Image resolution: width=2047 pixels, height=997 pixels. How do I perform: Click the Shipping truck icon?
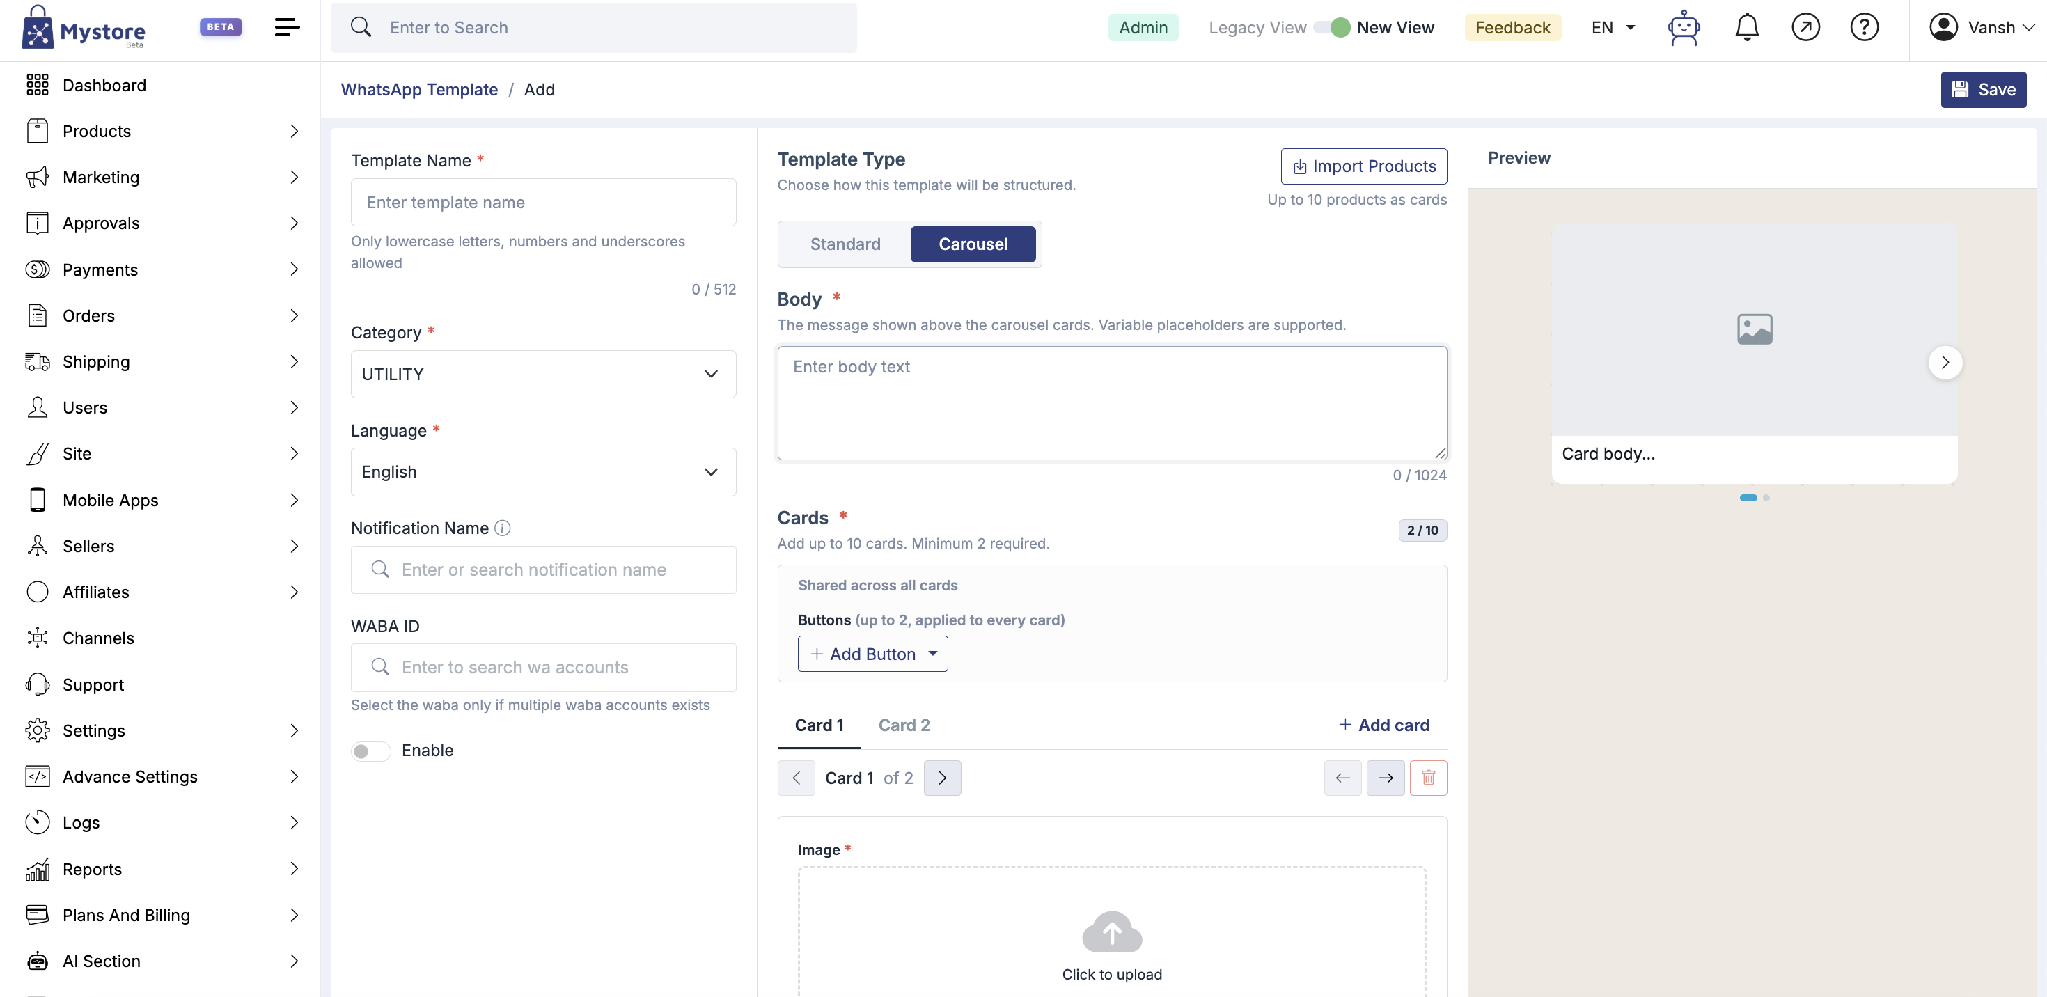37,361
